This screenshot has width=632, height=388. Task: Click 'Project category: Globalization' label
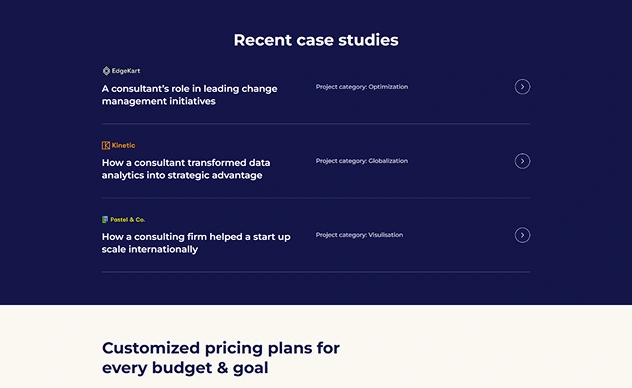tap(362, 161)
